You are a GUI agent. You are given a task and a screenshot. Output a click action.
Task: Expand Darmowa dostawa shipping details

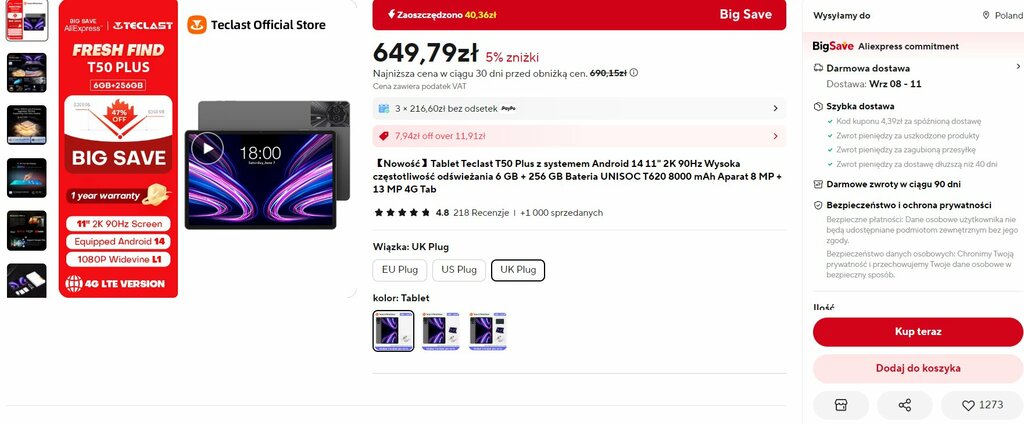1018,67
